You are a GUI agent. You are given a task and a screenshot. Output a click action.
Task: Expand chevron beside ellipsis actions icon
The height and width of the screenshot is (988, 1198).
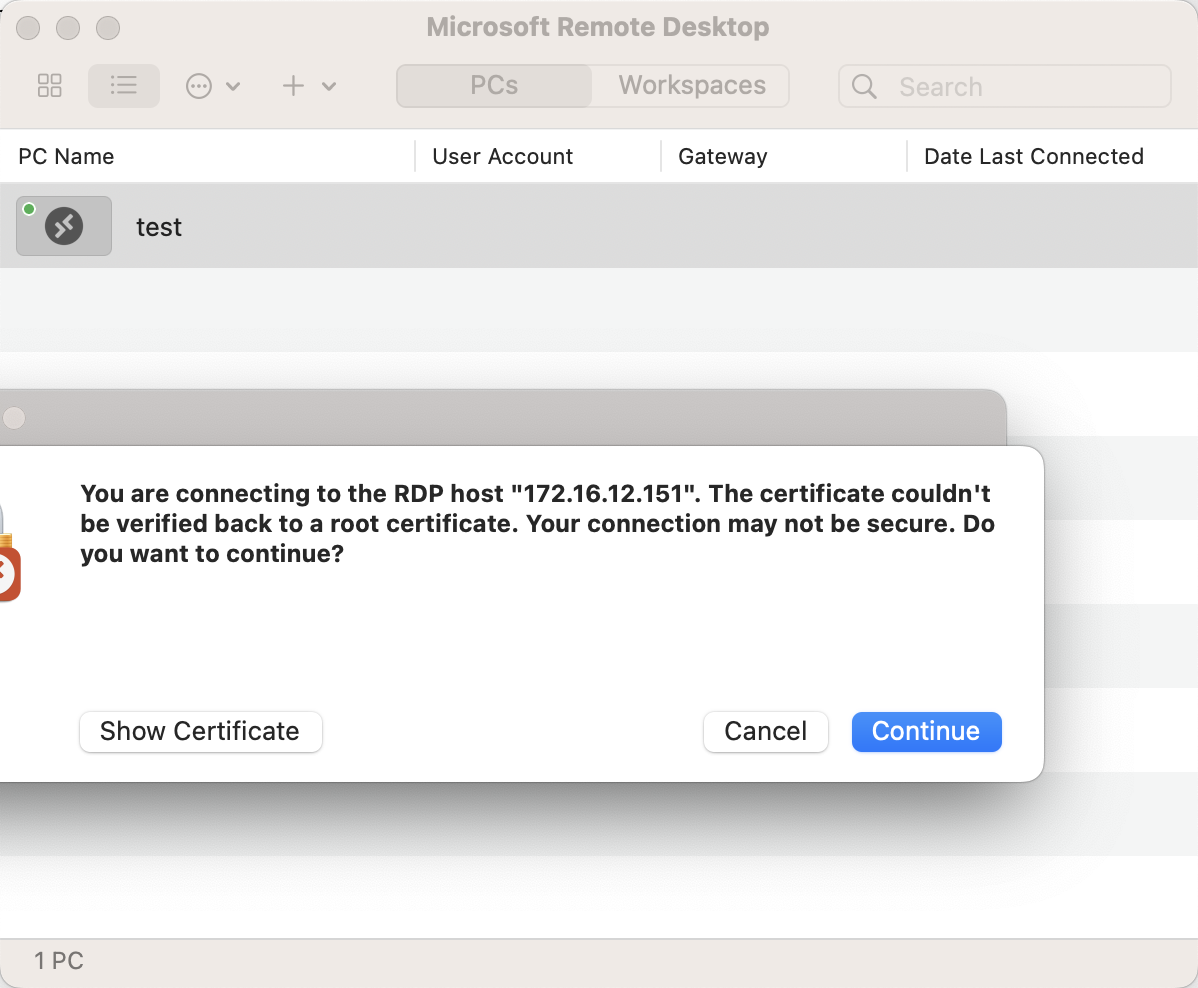click(234, 86)
